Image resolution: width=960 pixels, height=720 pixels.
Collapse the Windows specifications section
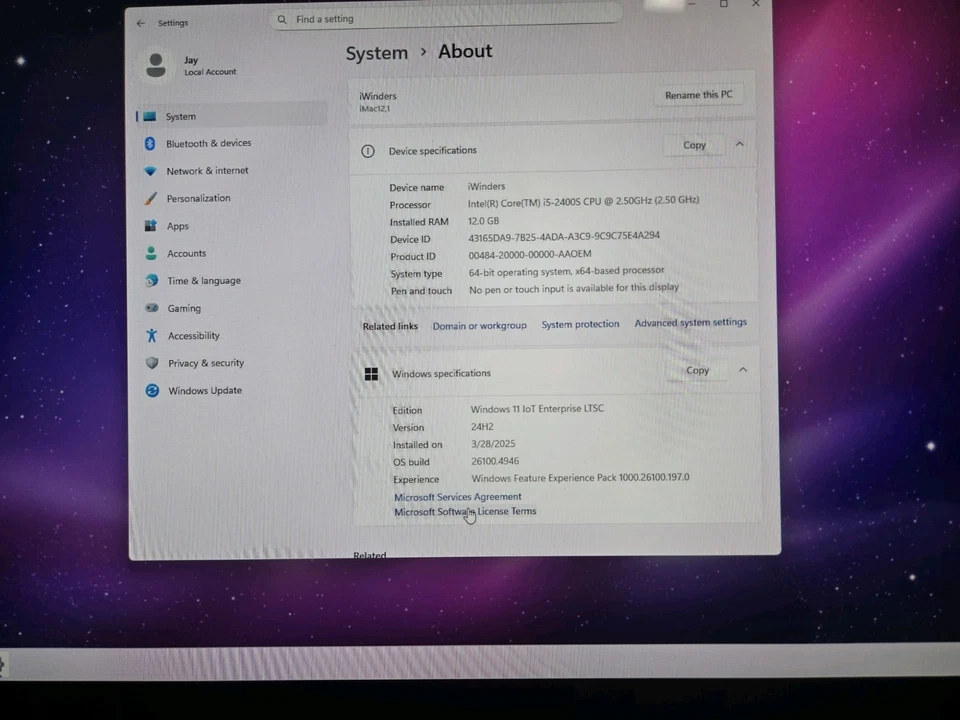(743, 369)
